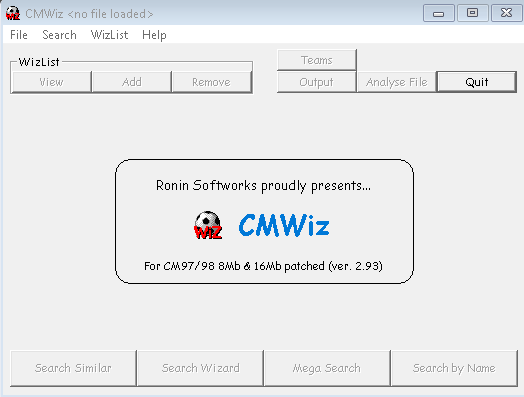This screenshot has width=524, height=397.
Task: Click the Wiz football logo in splash panel
Action: (x=208, y=225)
